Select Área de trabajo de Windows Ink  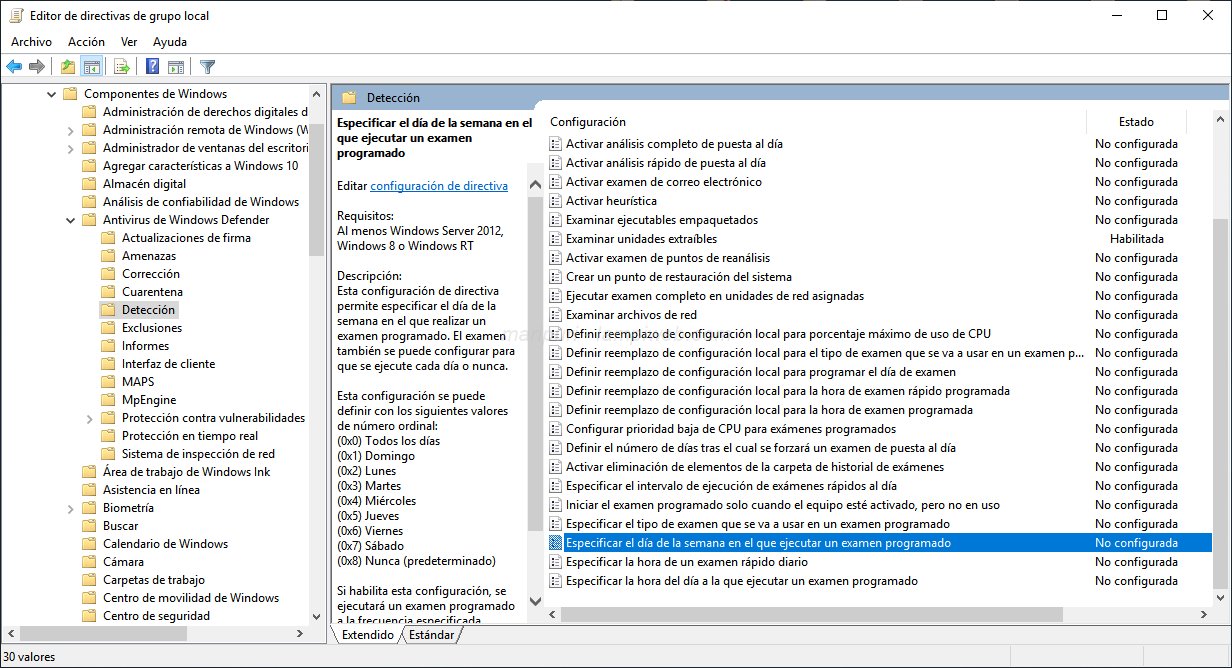click(x=186, y=472)
